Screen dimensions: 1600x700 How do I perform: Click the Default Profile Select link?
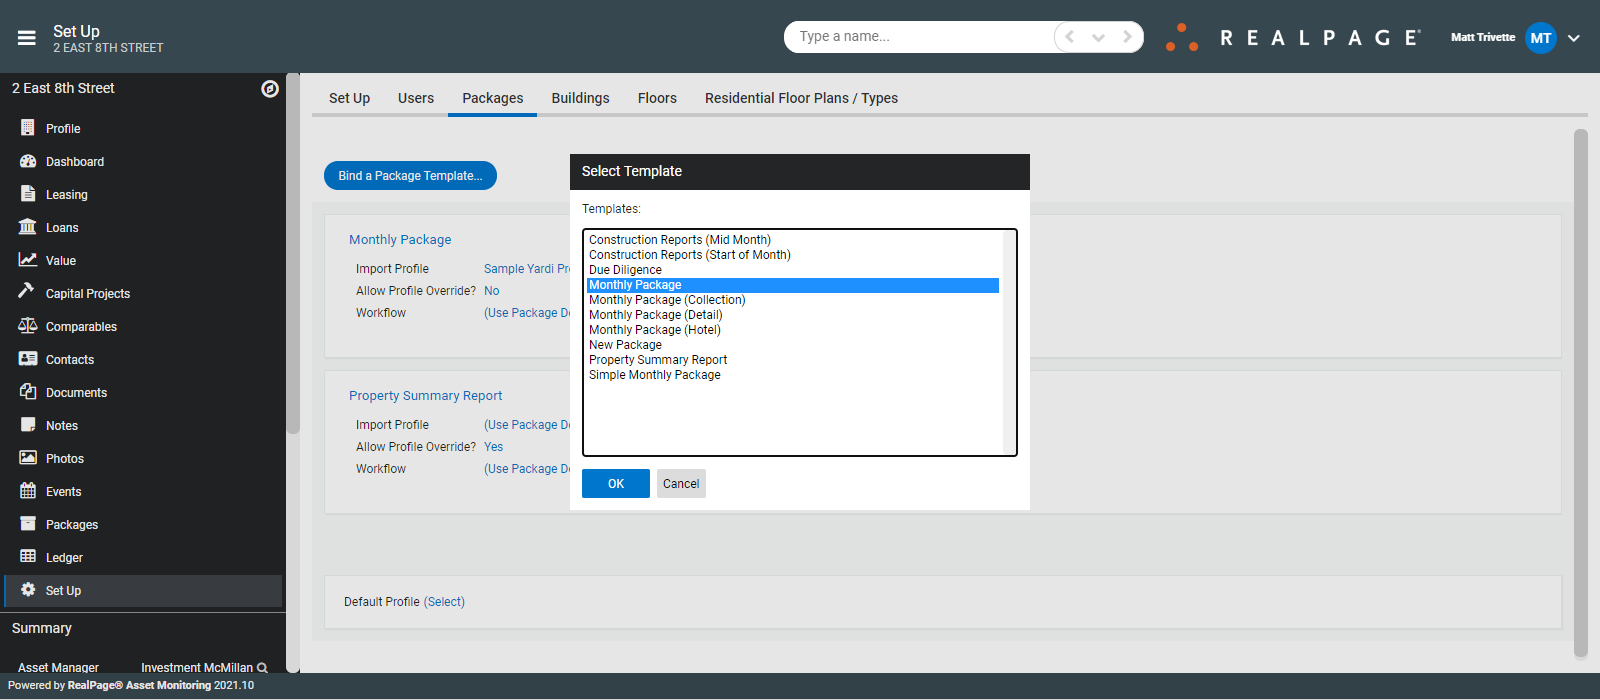(x=444, y=602)
